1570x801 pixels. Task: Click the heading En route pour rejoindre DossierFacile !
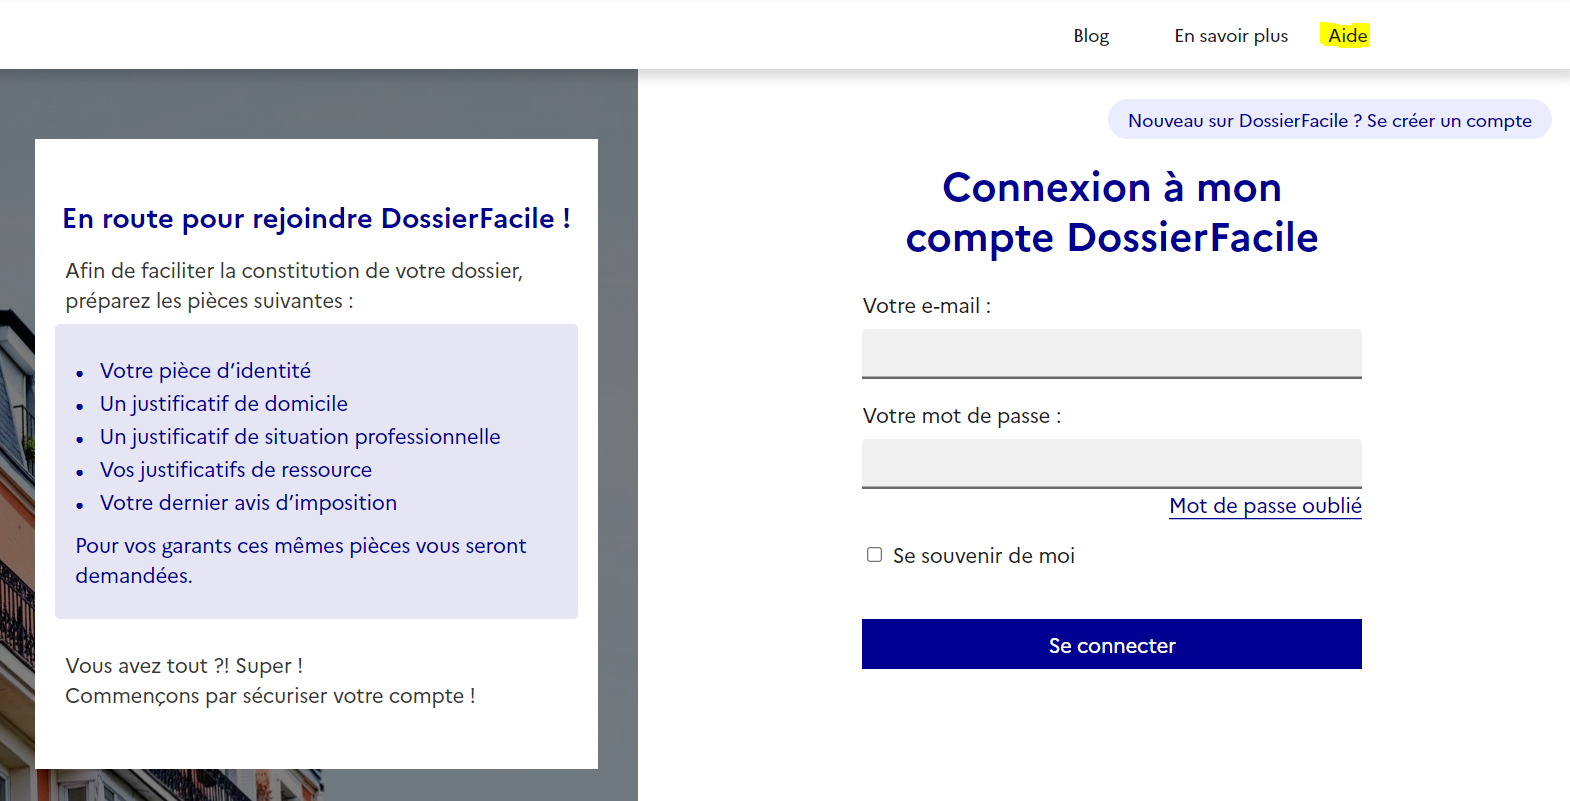tap(316, 218)
